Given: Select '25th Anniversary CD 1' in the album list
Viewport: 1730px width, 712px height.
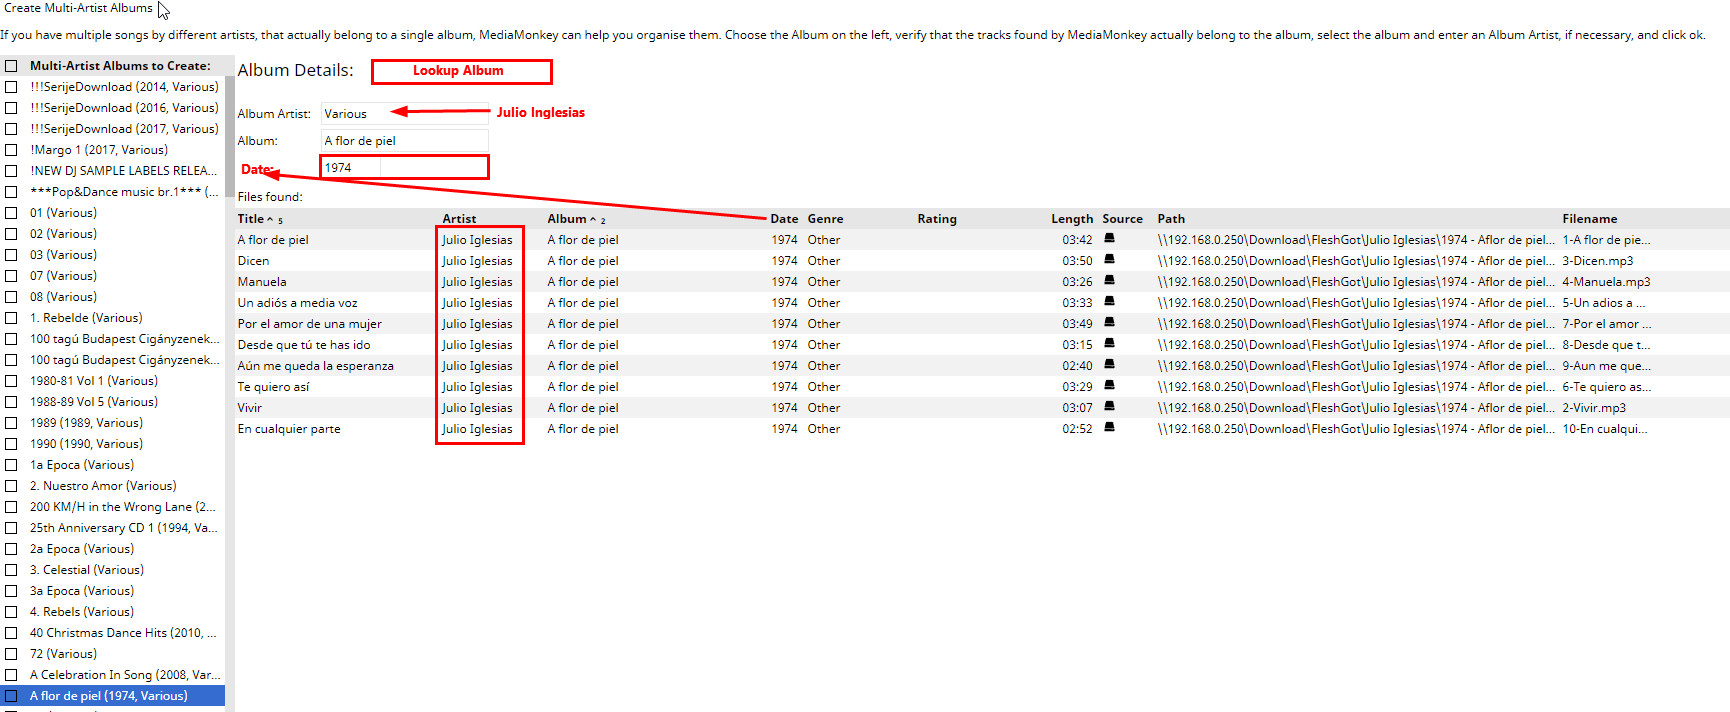Looking at the screenshot, I should [123, 528].
